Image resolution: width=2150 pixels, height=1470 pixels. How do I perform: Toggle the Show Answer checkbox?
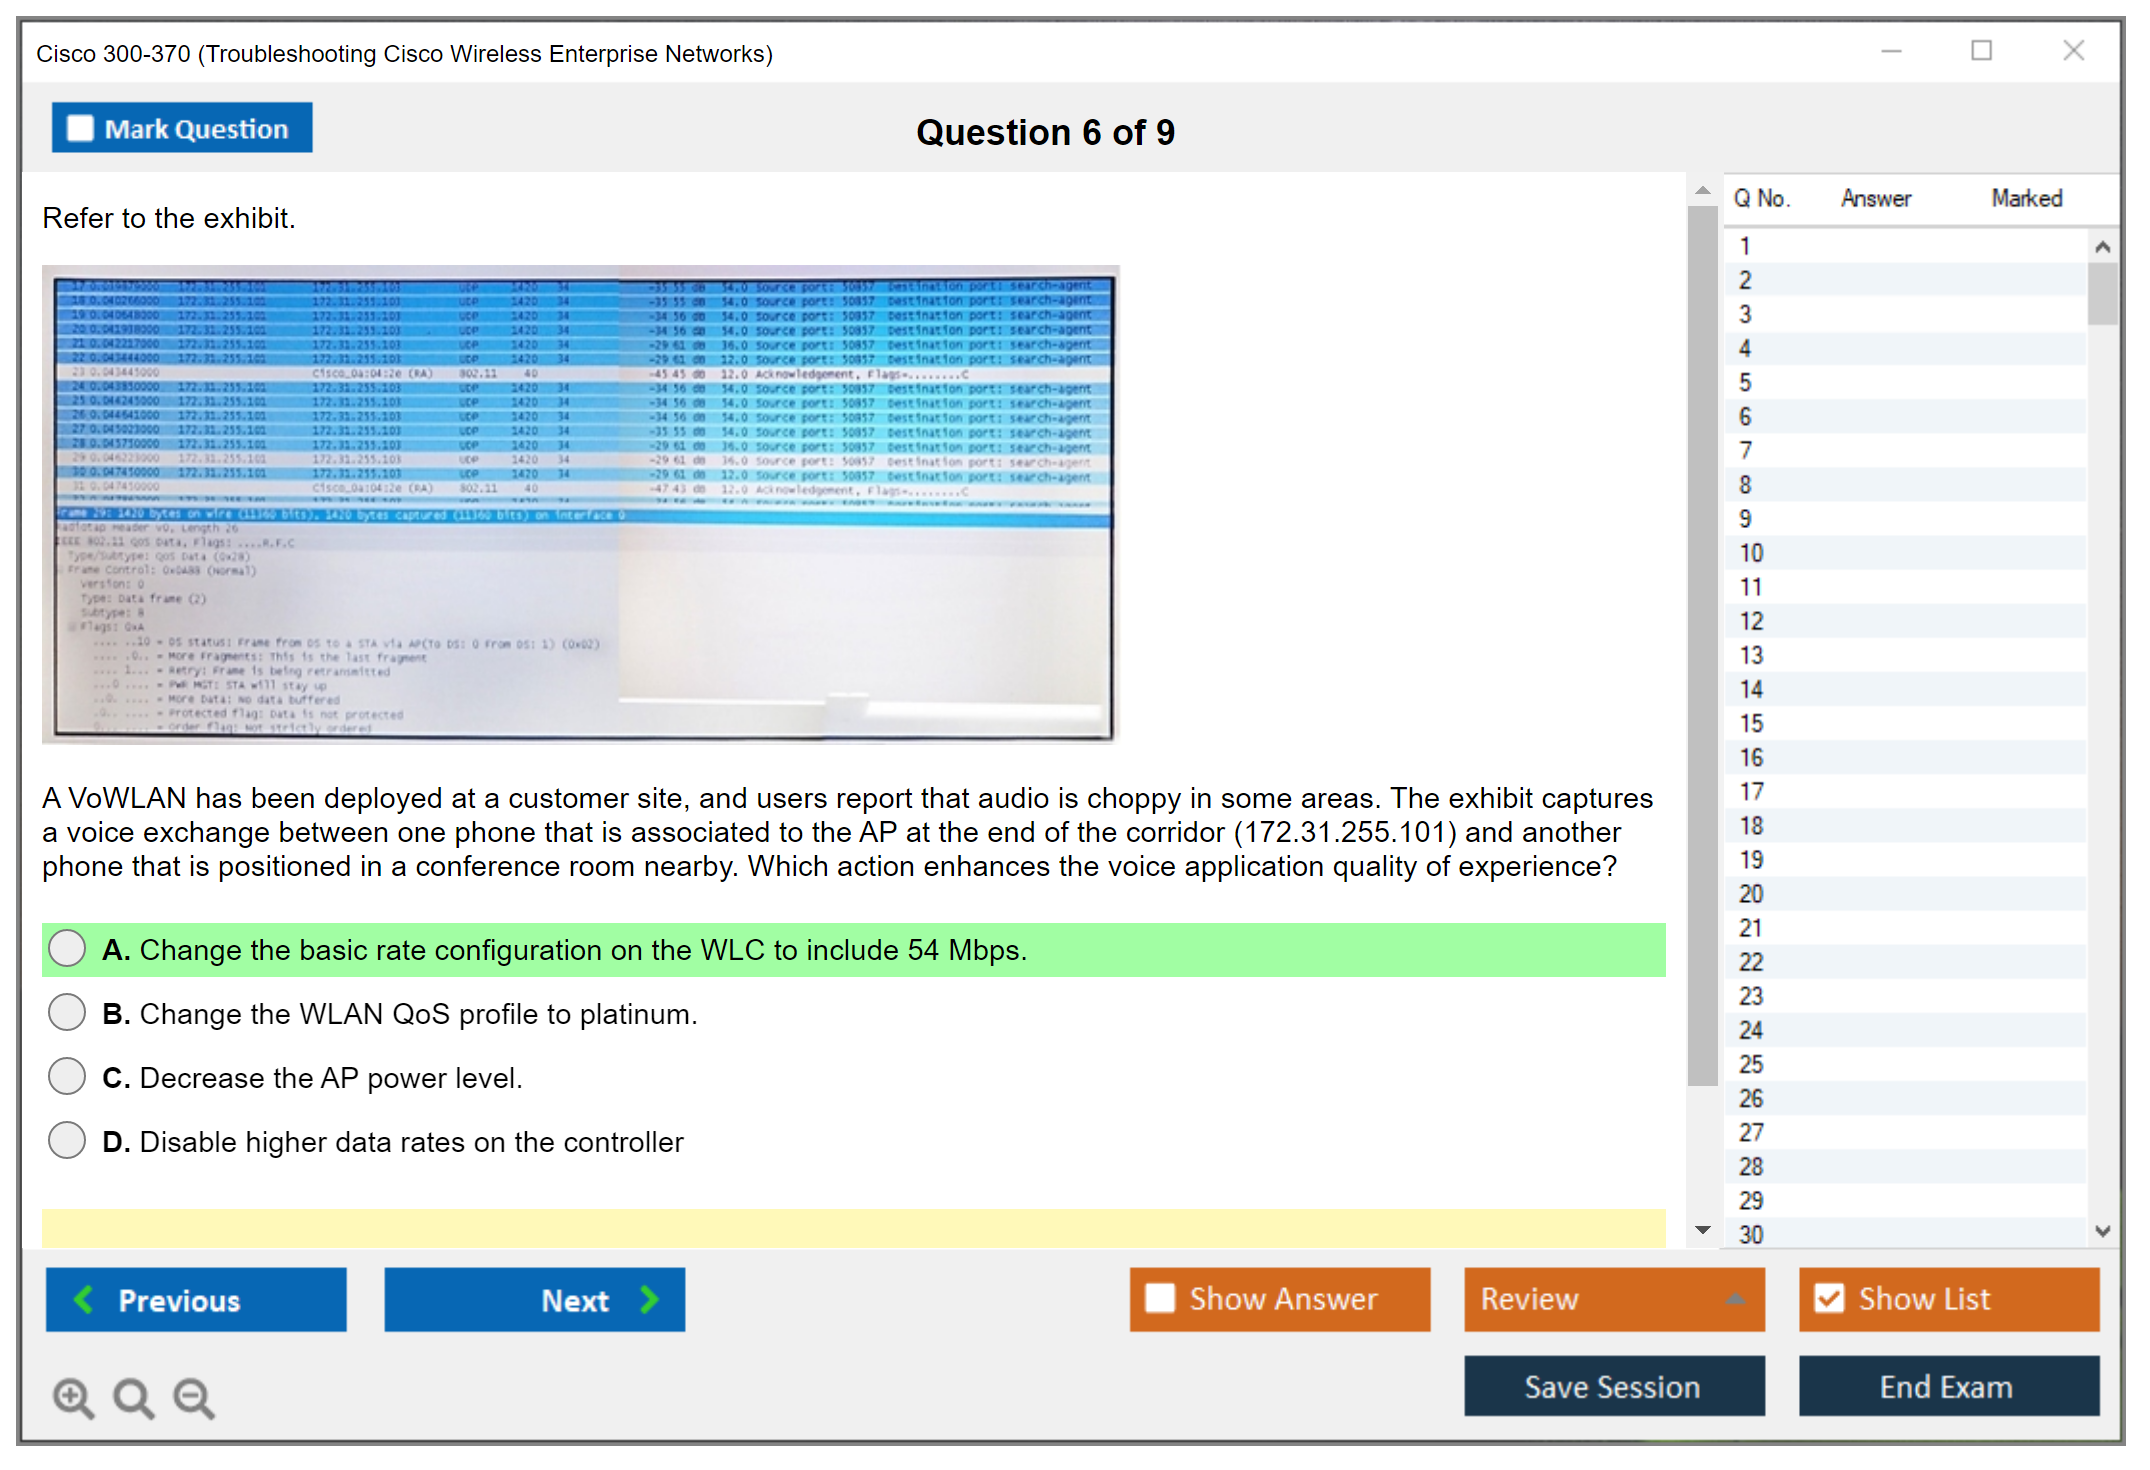[1160, 1298]
